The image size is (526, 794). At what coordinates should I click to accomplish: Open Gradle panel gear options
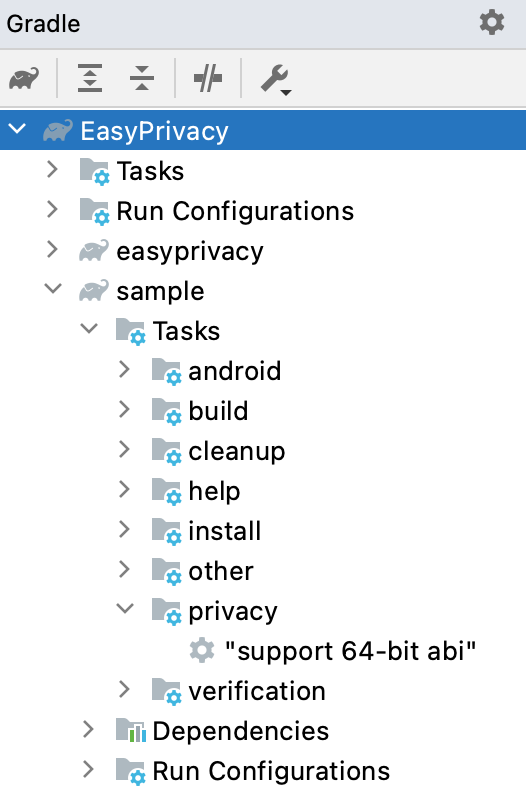pos(492,23)
